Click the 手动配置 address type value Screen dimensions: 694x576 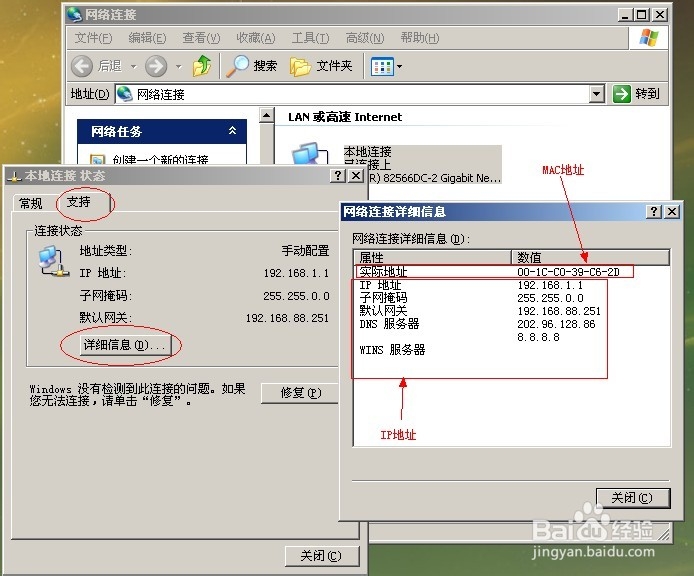[305, 251]
